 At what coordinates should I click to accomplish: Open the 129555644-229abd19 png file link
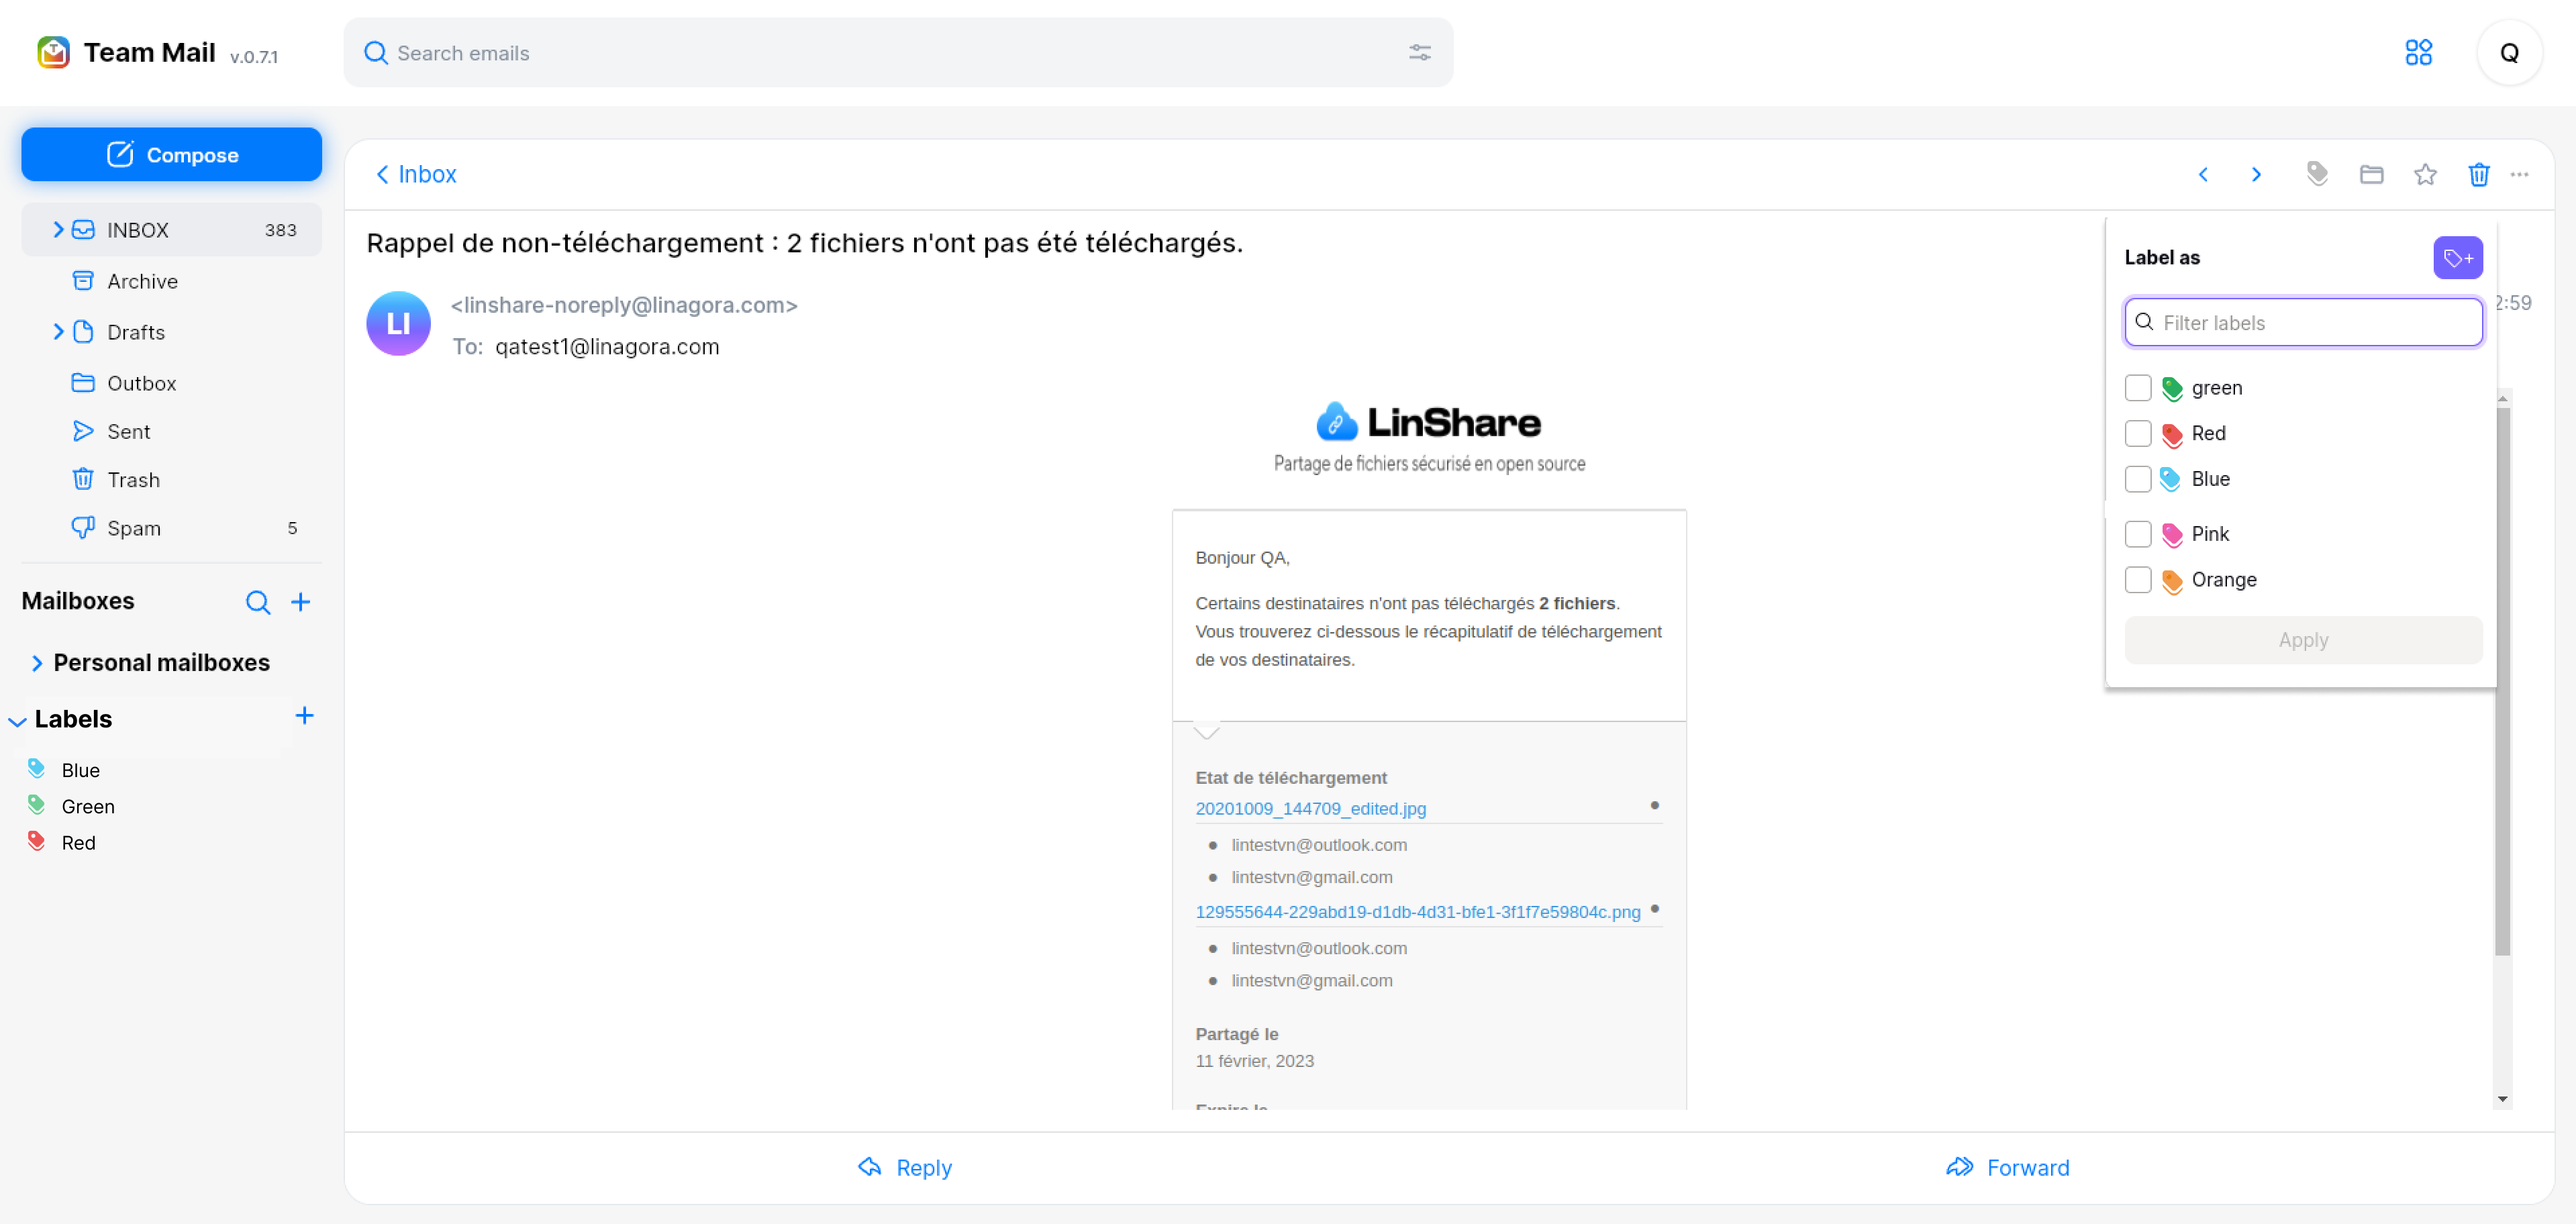point(1417,912)
